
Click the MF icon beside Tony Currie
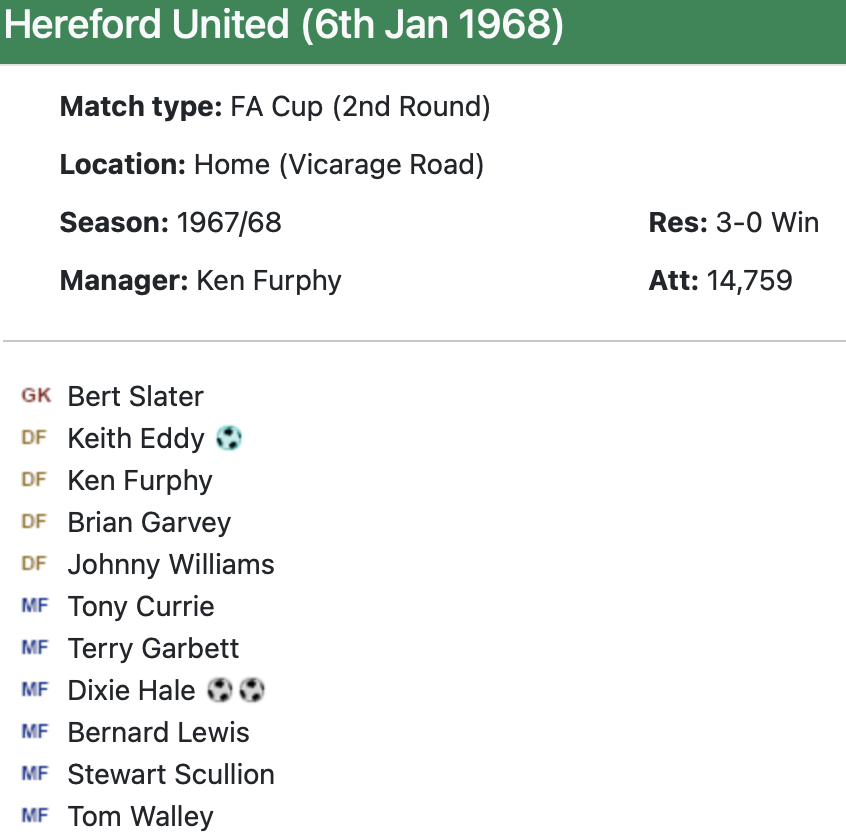coord(34,606)
